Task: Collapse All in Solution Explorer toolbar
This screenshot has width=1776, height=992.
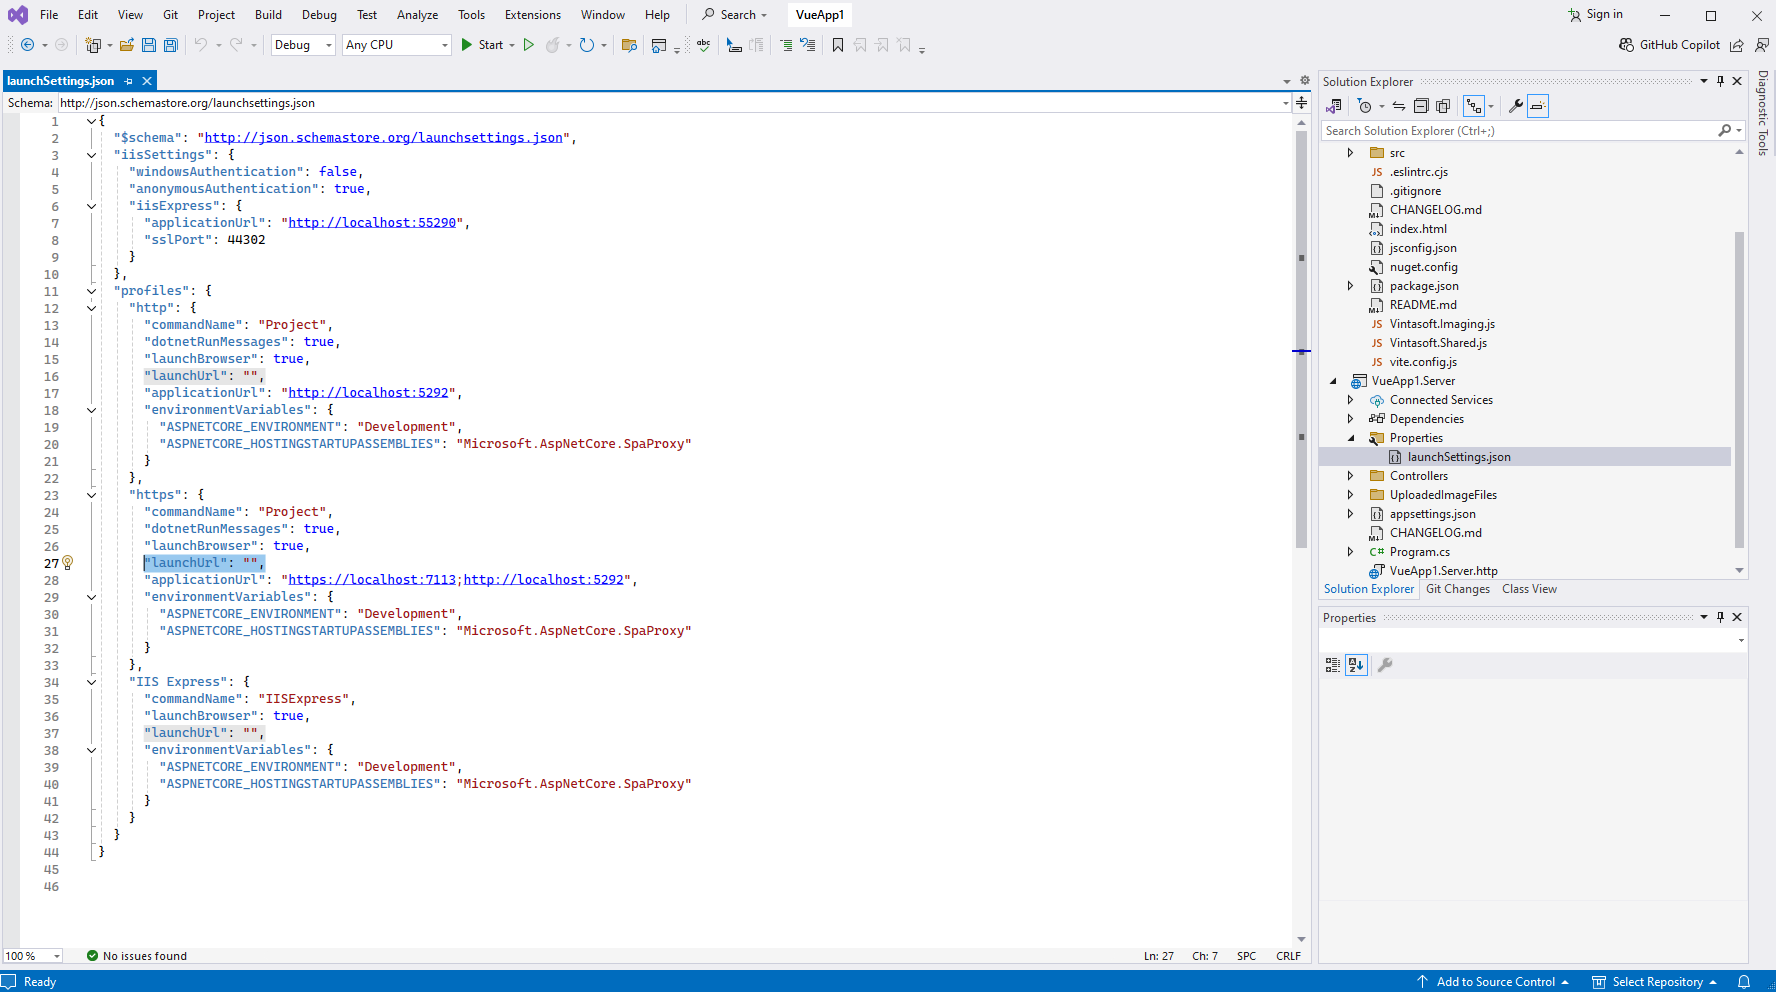Action: (1421, 106)
